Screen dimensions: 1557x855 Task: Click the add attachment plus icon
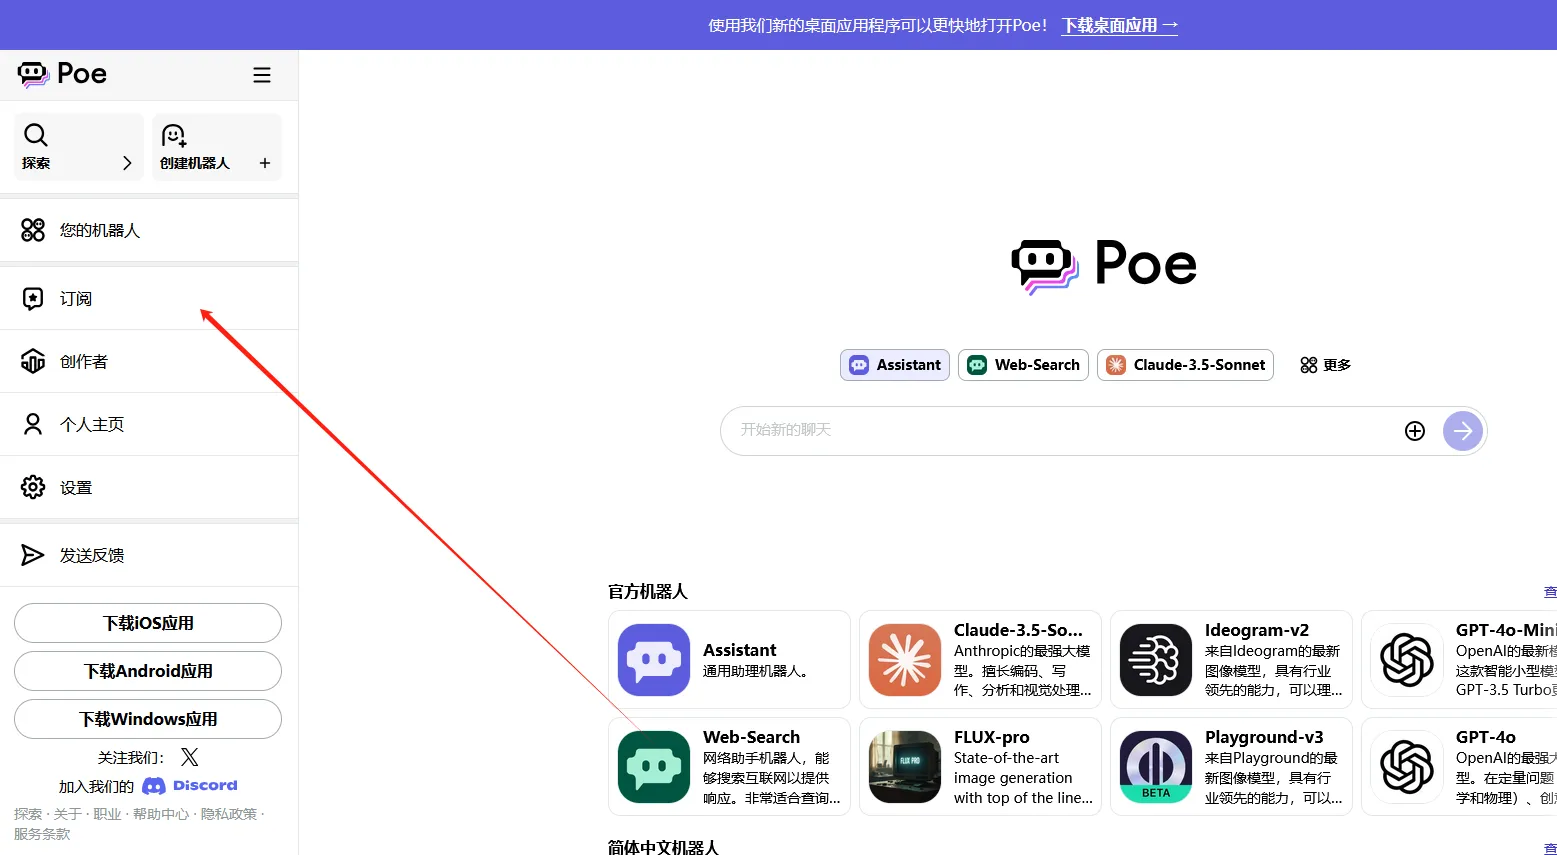pos(1414,431)
